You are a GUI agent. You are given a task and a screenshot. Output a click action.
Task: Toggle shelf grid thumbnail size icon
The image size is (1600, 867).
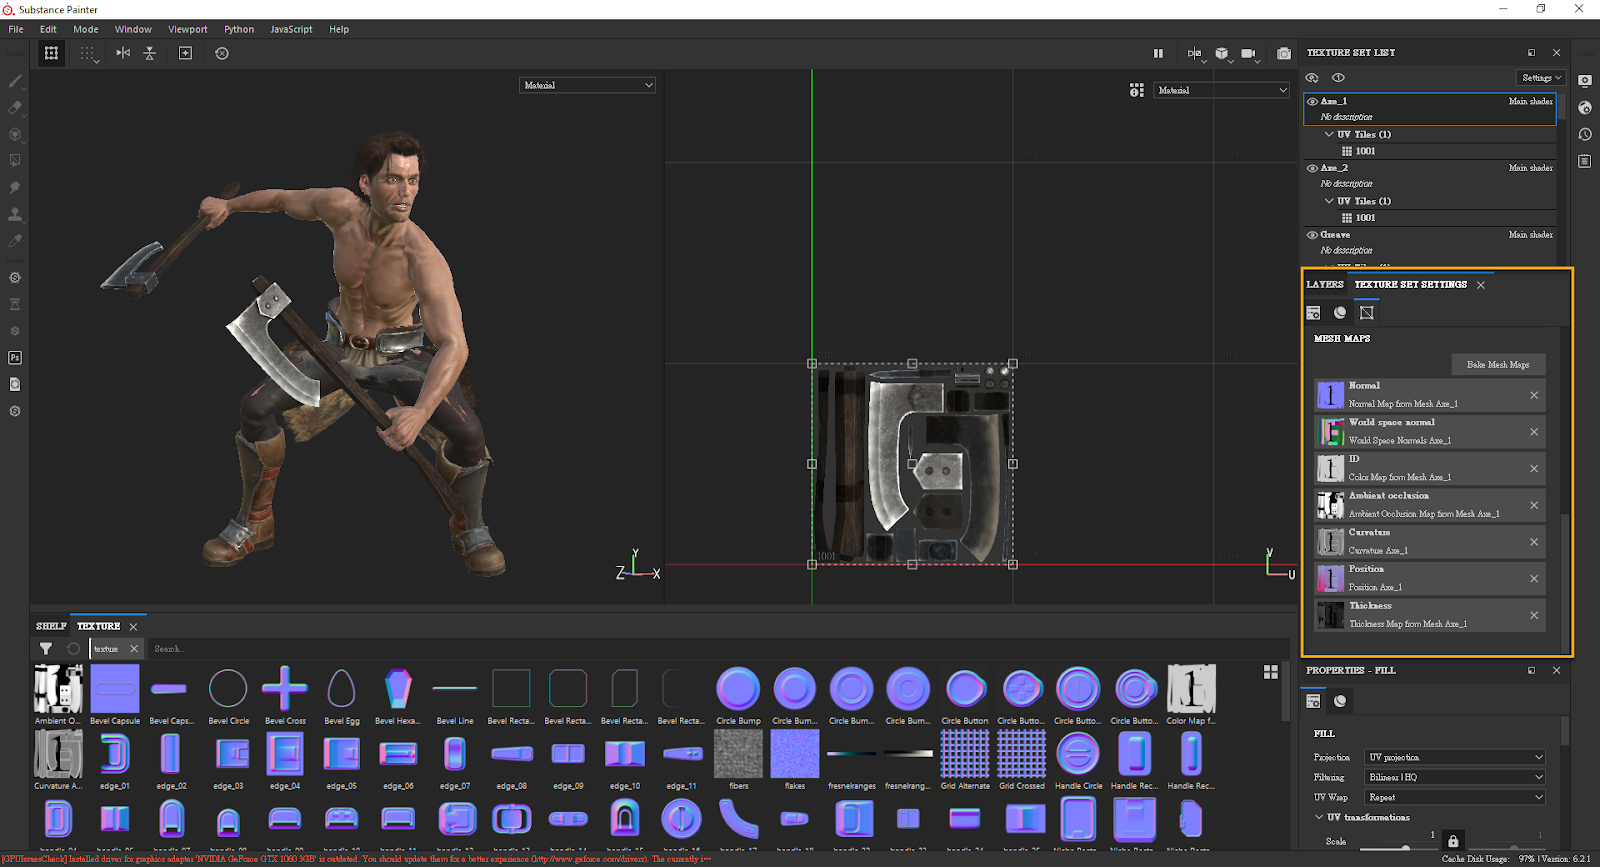point(1271,672)
